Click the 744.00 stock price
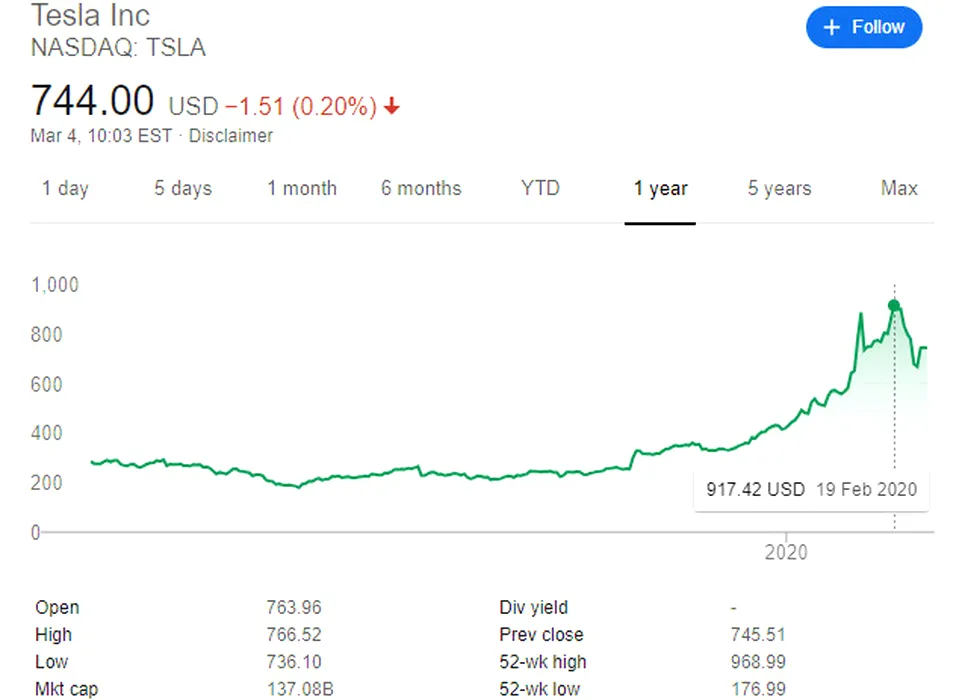 tap(93, 101)
